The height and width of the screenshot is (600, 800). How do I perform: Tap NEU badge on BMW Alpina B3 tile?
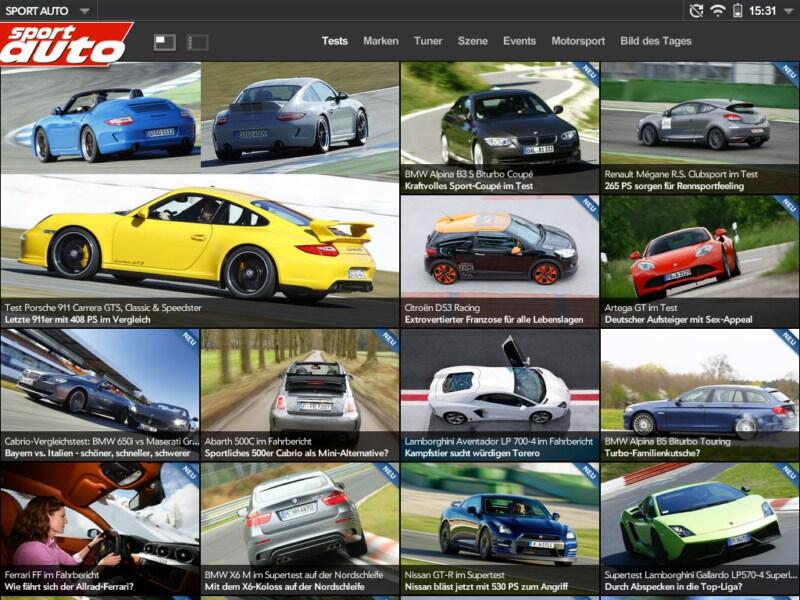pos(588,72)
